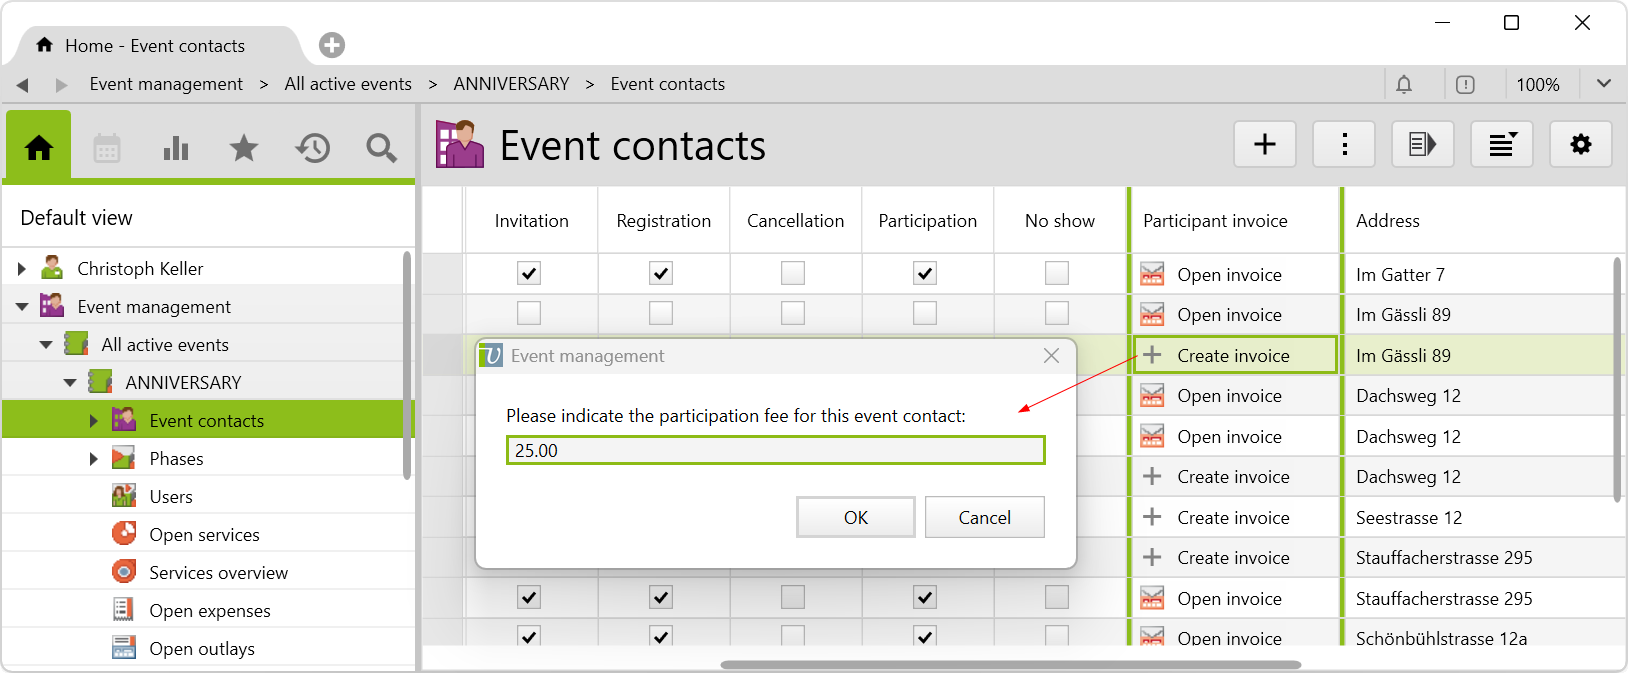Open the calendar view icon
This screenshot has height=673, width=1628.
pos(107,148)
